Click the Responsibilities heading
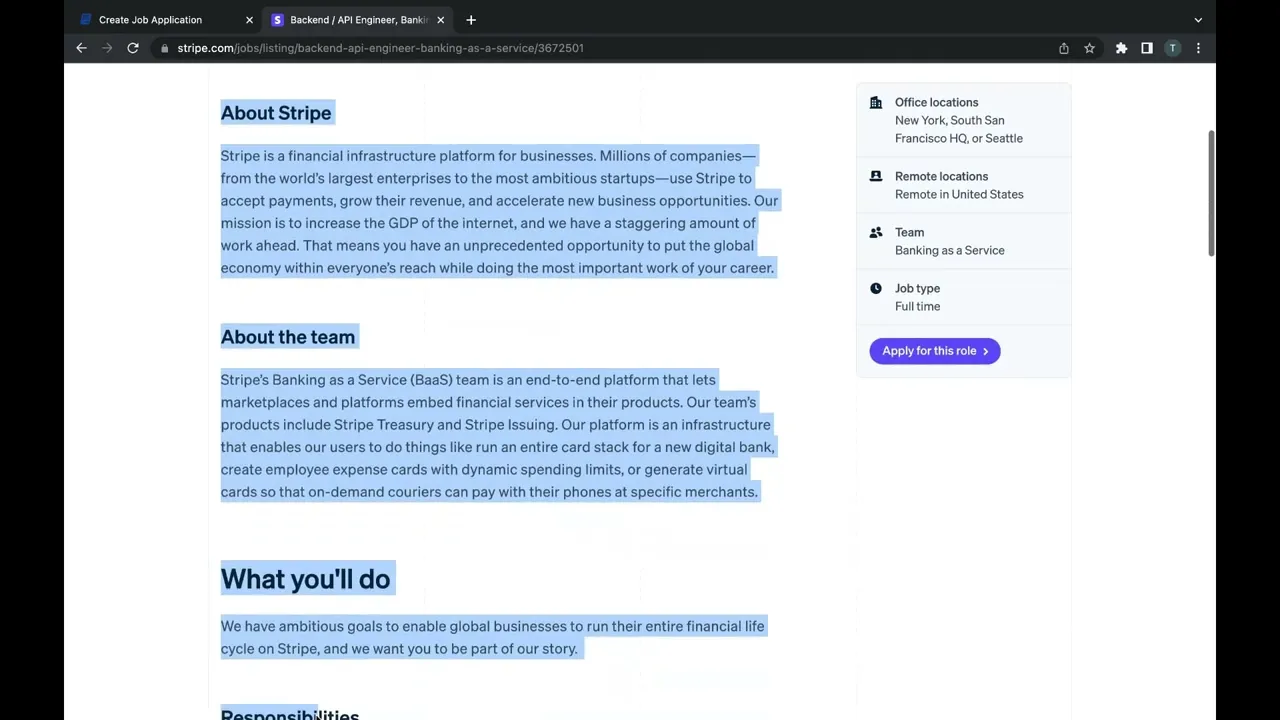Screen dimensions: 1280x720 point(290,714)
